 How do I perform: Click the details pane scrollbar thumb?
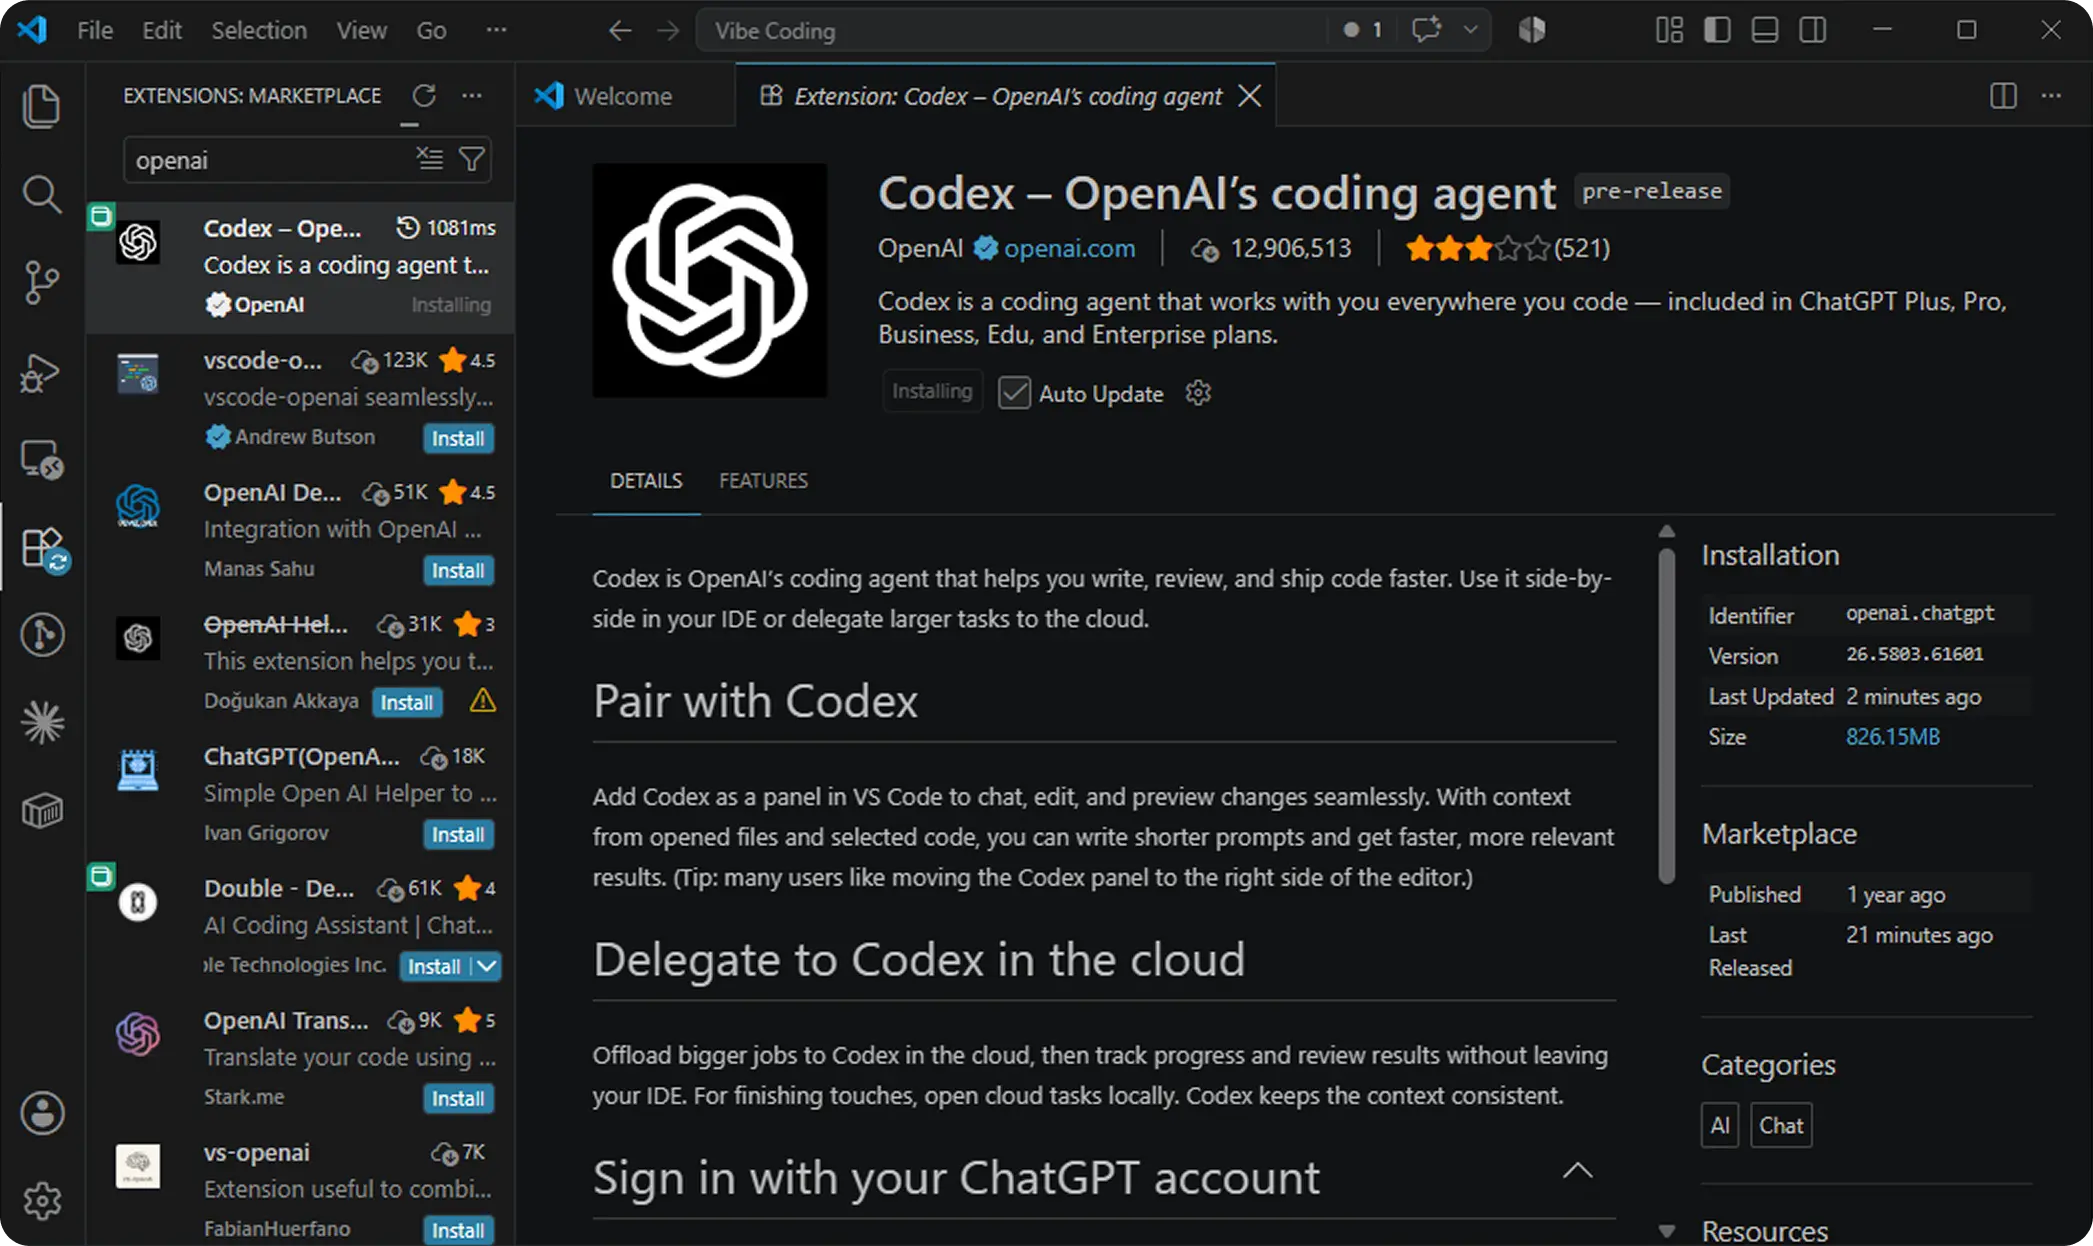coord(1666,716)
